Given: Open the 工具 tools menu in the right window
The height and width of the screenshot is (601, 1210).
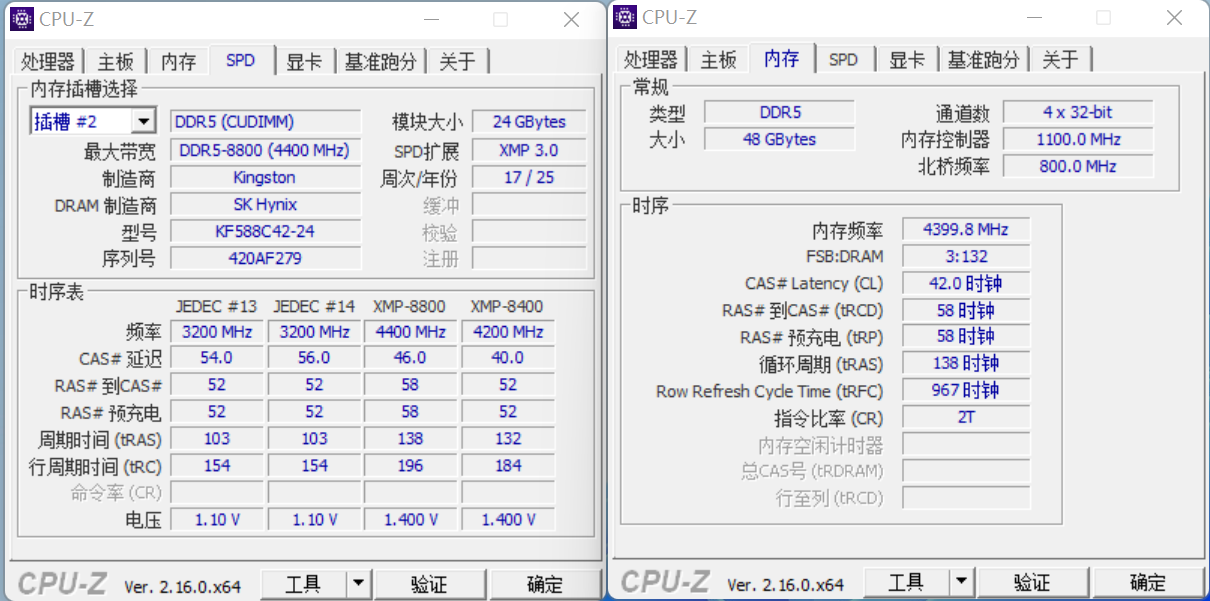Looking at the screenshot, I should [x=907, y=581].
